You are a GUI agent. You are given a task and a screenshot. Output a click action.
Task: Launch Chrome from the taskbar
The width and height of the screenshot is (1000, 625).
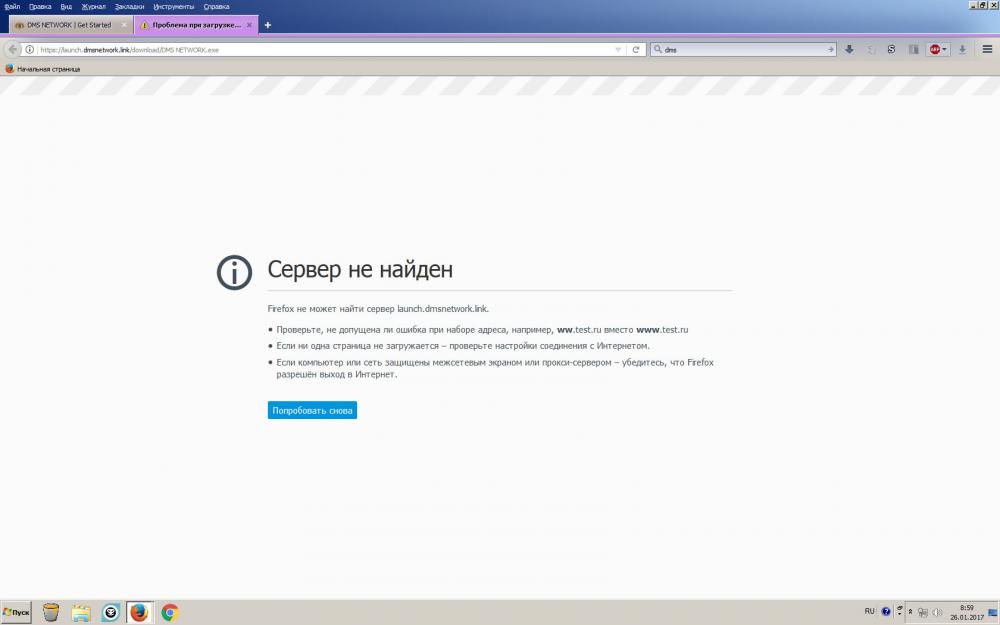[x=170, y=612]
